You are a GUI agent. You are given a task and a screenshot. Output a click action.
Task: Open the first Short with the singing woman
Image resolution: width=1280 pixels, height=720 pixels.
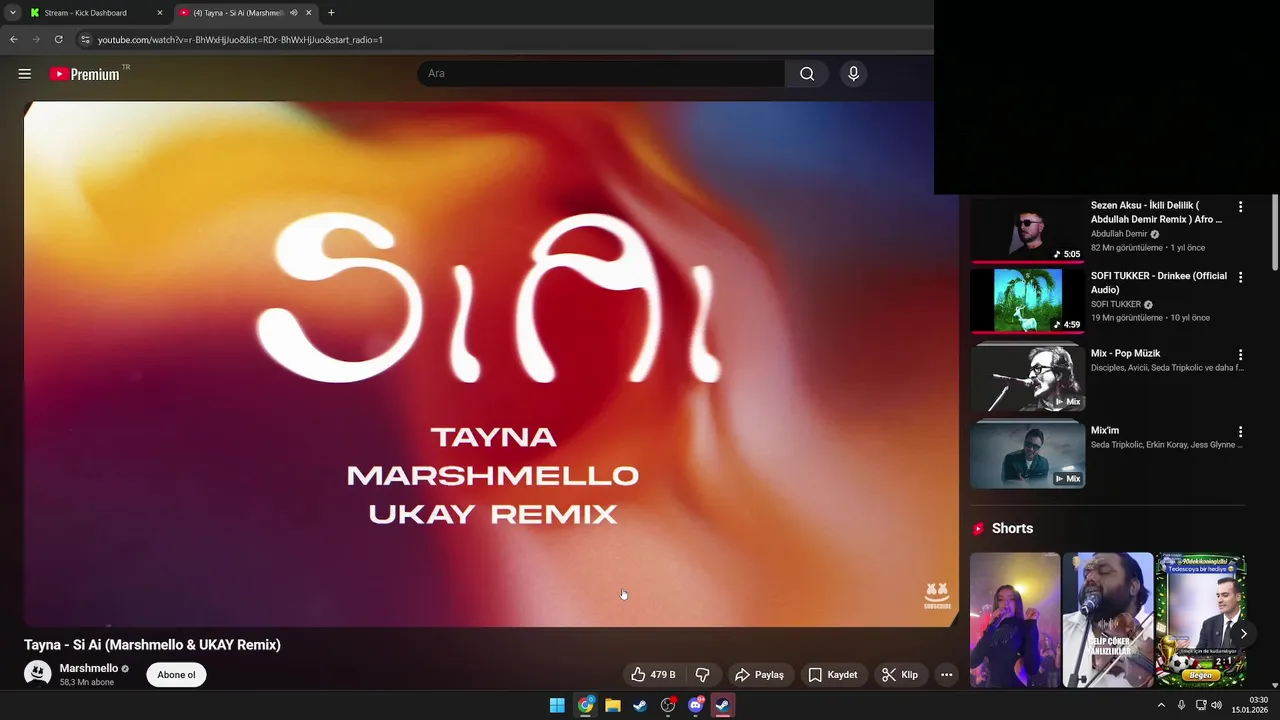tap(1015, 620)
